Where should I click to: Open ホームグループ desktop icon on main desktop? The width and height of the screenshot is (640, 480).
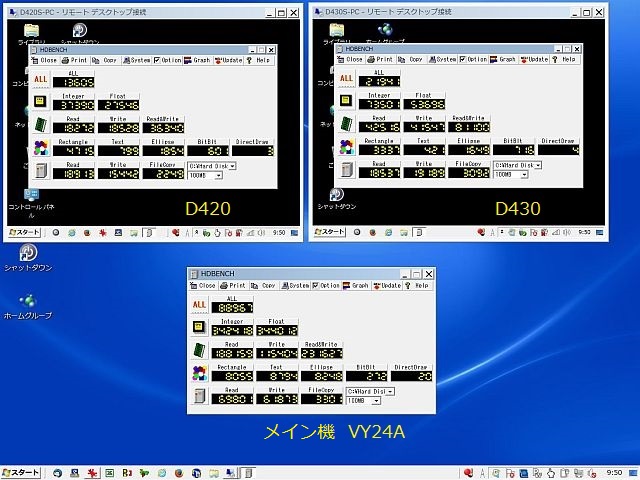[x=28, y=303]
